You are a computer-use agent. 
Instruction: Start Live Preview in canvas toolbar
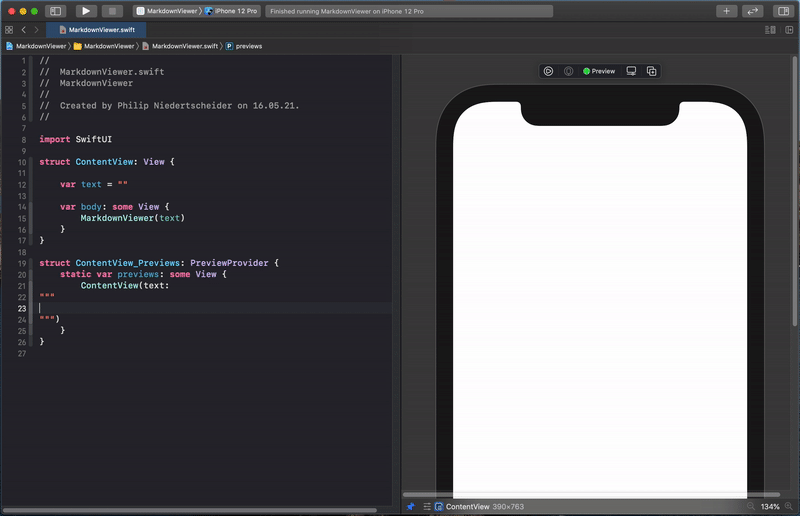(548, 71)
